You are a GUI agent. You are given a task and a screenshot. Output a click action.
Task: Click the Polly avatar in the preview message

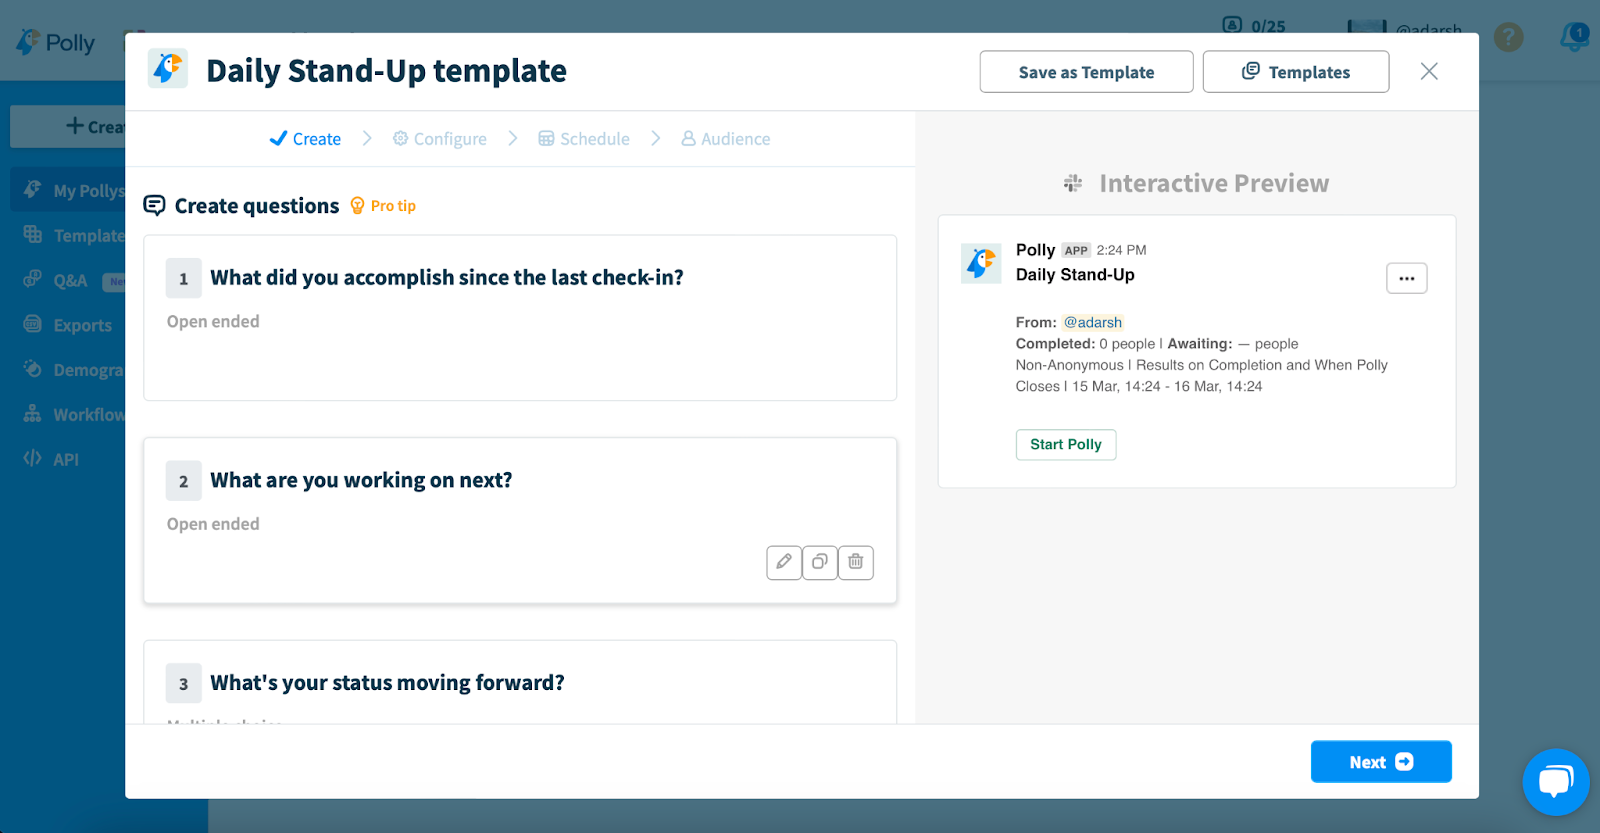[x=981, y=263]
